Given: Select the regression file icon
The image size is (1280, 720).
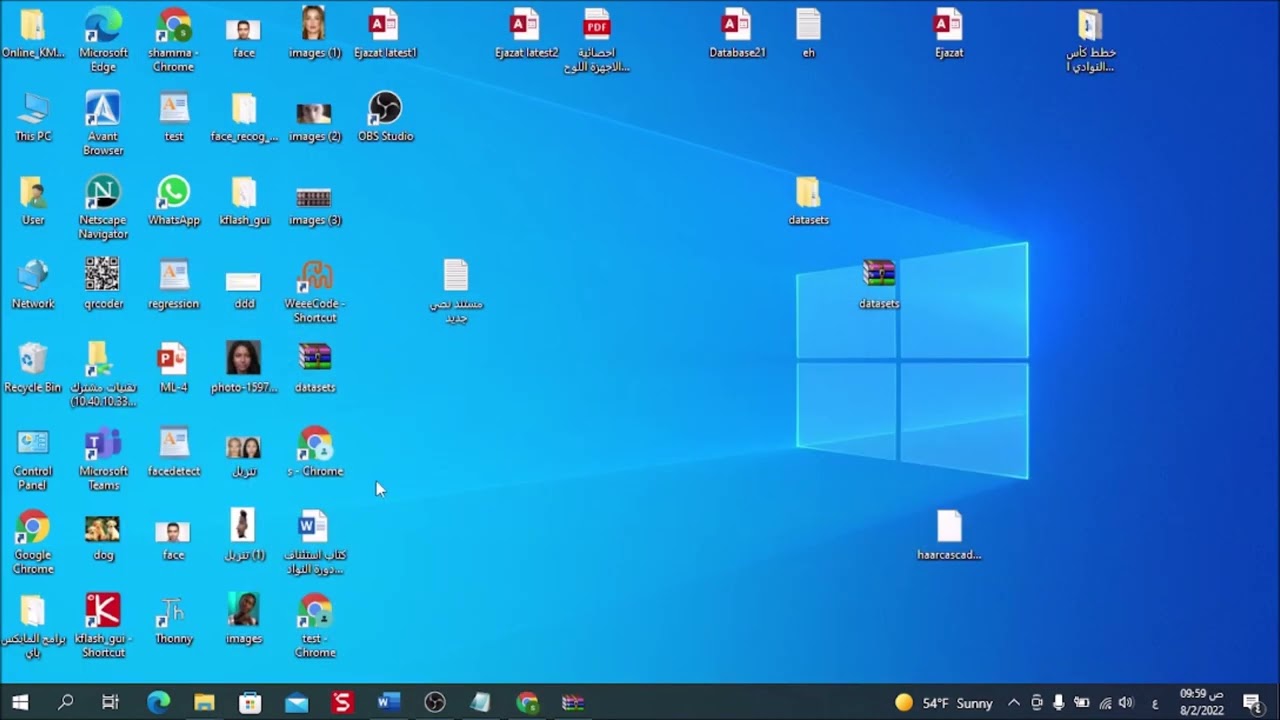Looking at the screenshot, I should 174,285.
